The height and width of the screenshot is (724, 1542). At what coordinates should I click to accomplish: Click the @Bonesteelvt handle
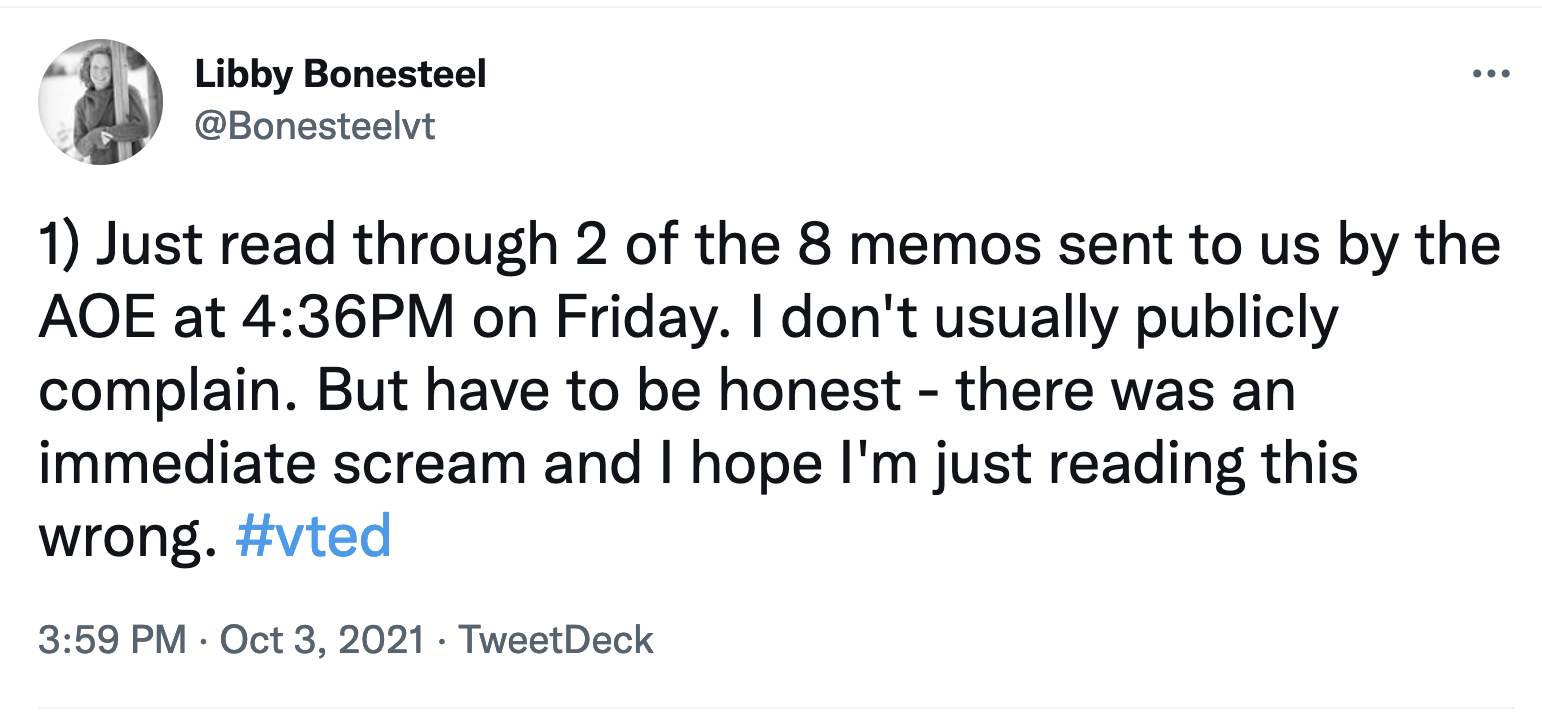tap(316, 127)
